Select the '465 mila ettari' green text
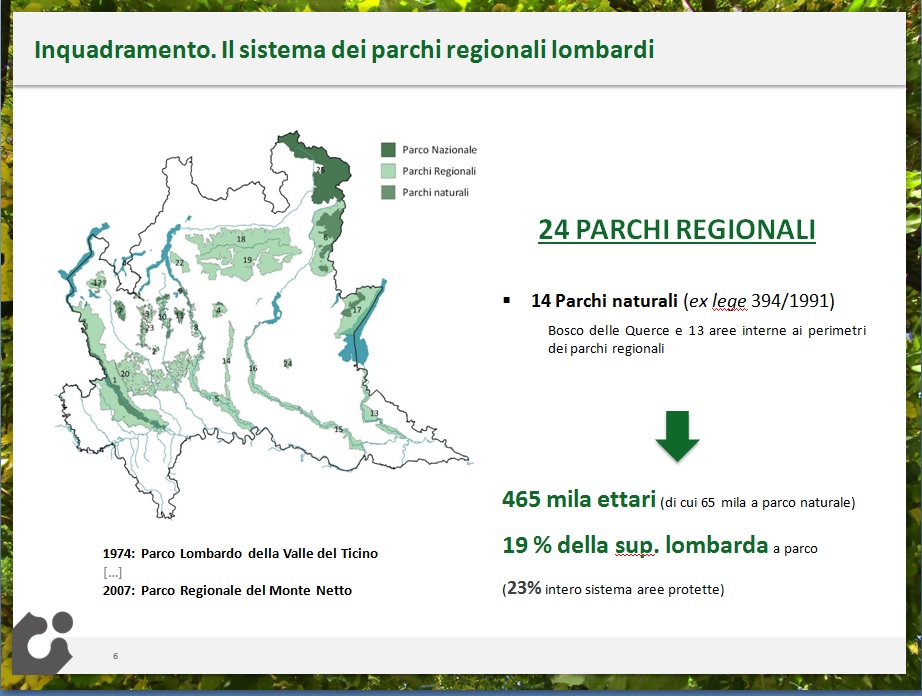The image size is (922, 696). tap(578, 500)
